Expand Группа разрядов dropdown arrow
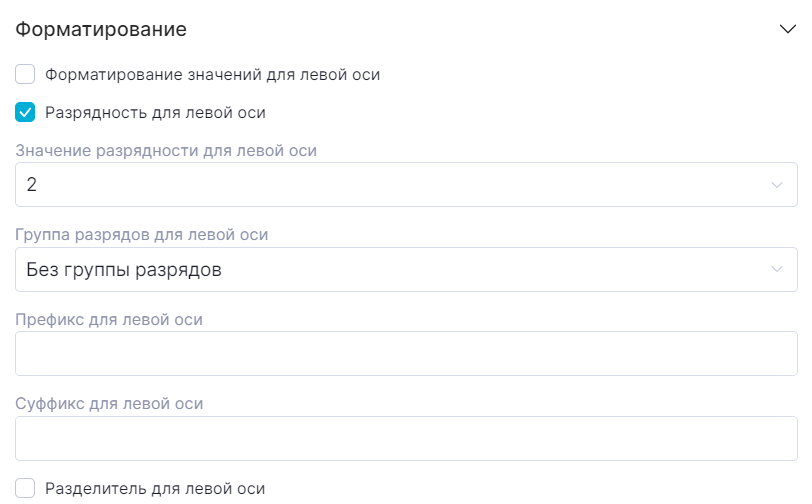 pyautogui.click(x=777, y=270)
